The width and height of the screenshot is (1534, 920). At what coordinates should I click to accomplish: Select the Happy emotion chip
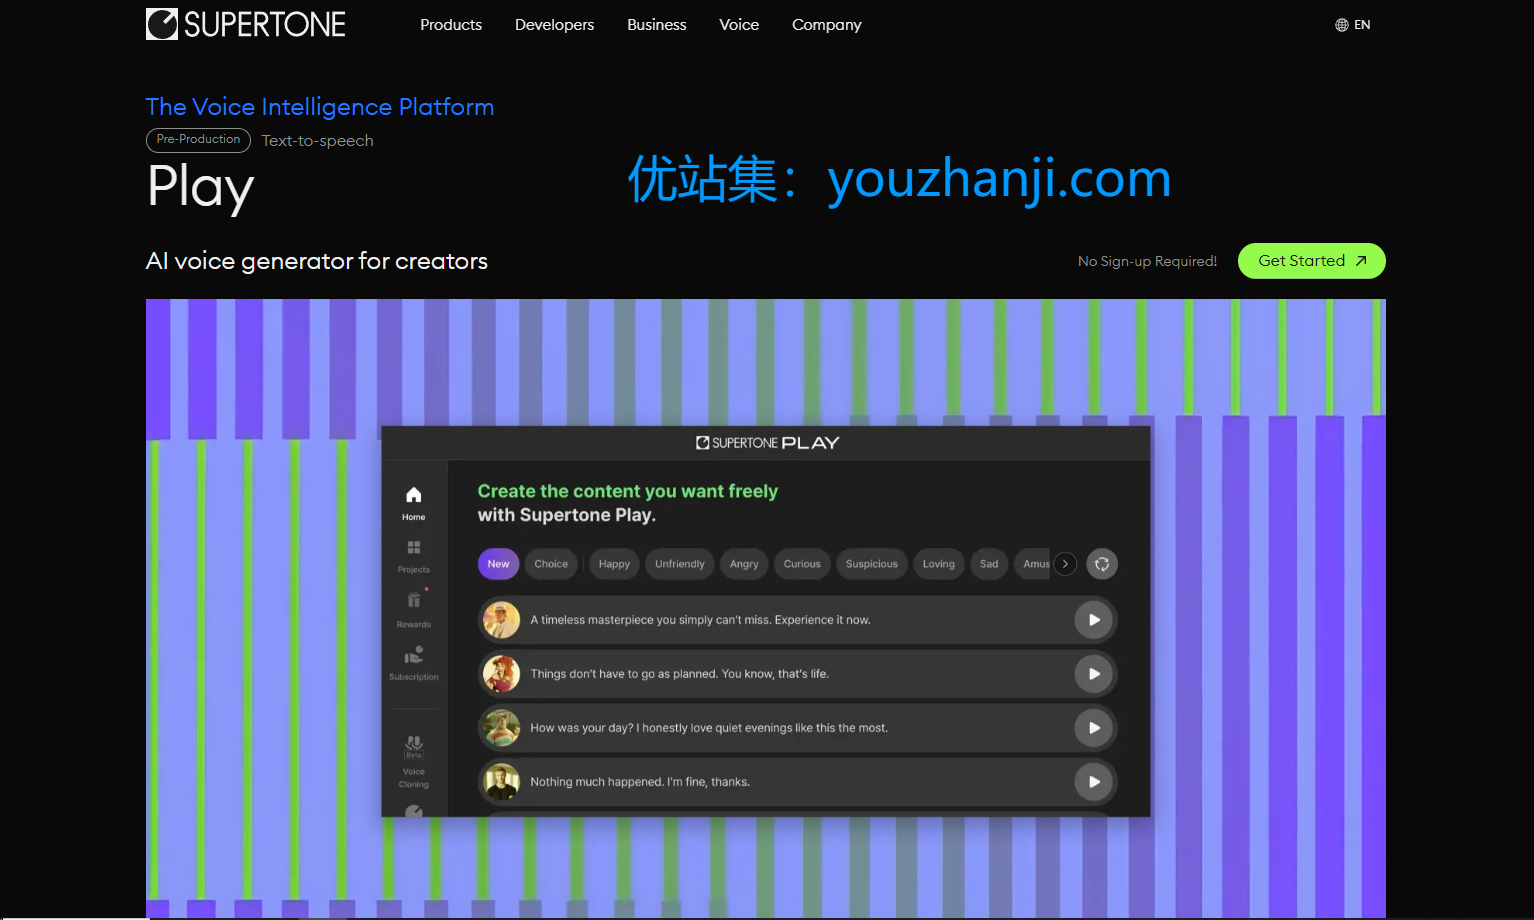pyautogui.click(x=615, y=564)
